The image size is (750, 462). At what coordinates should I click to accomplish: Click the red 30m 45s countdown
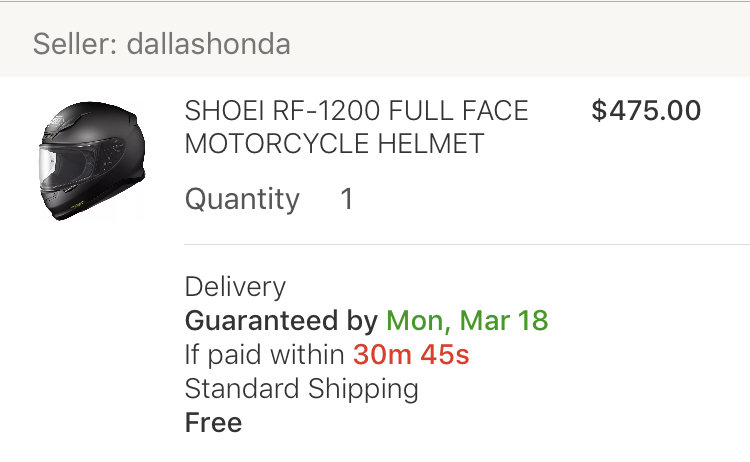point(411,354)
